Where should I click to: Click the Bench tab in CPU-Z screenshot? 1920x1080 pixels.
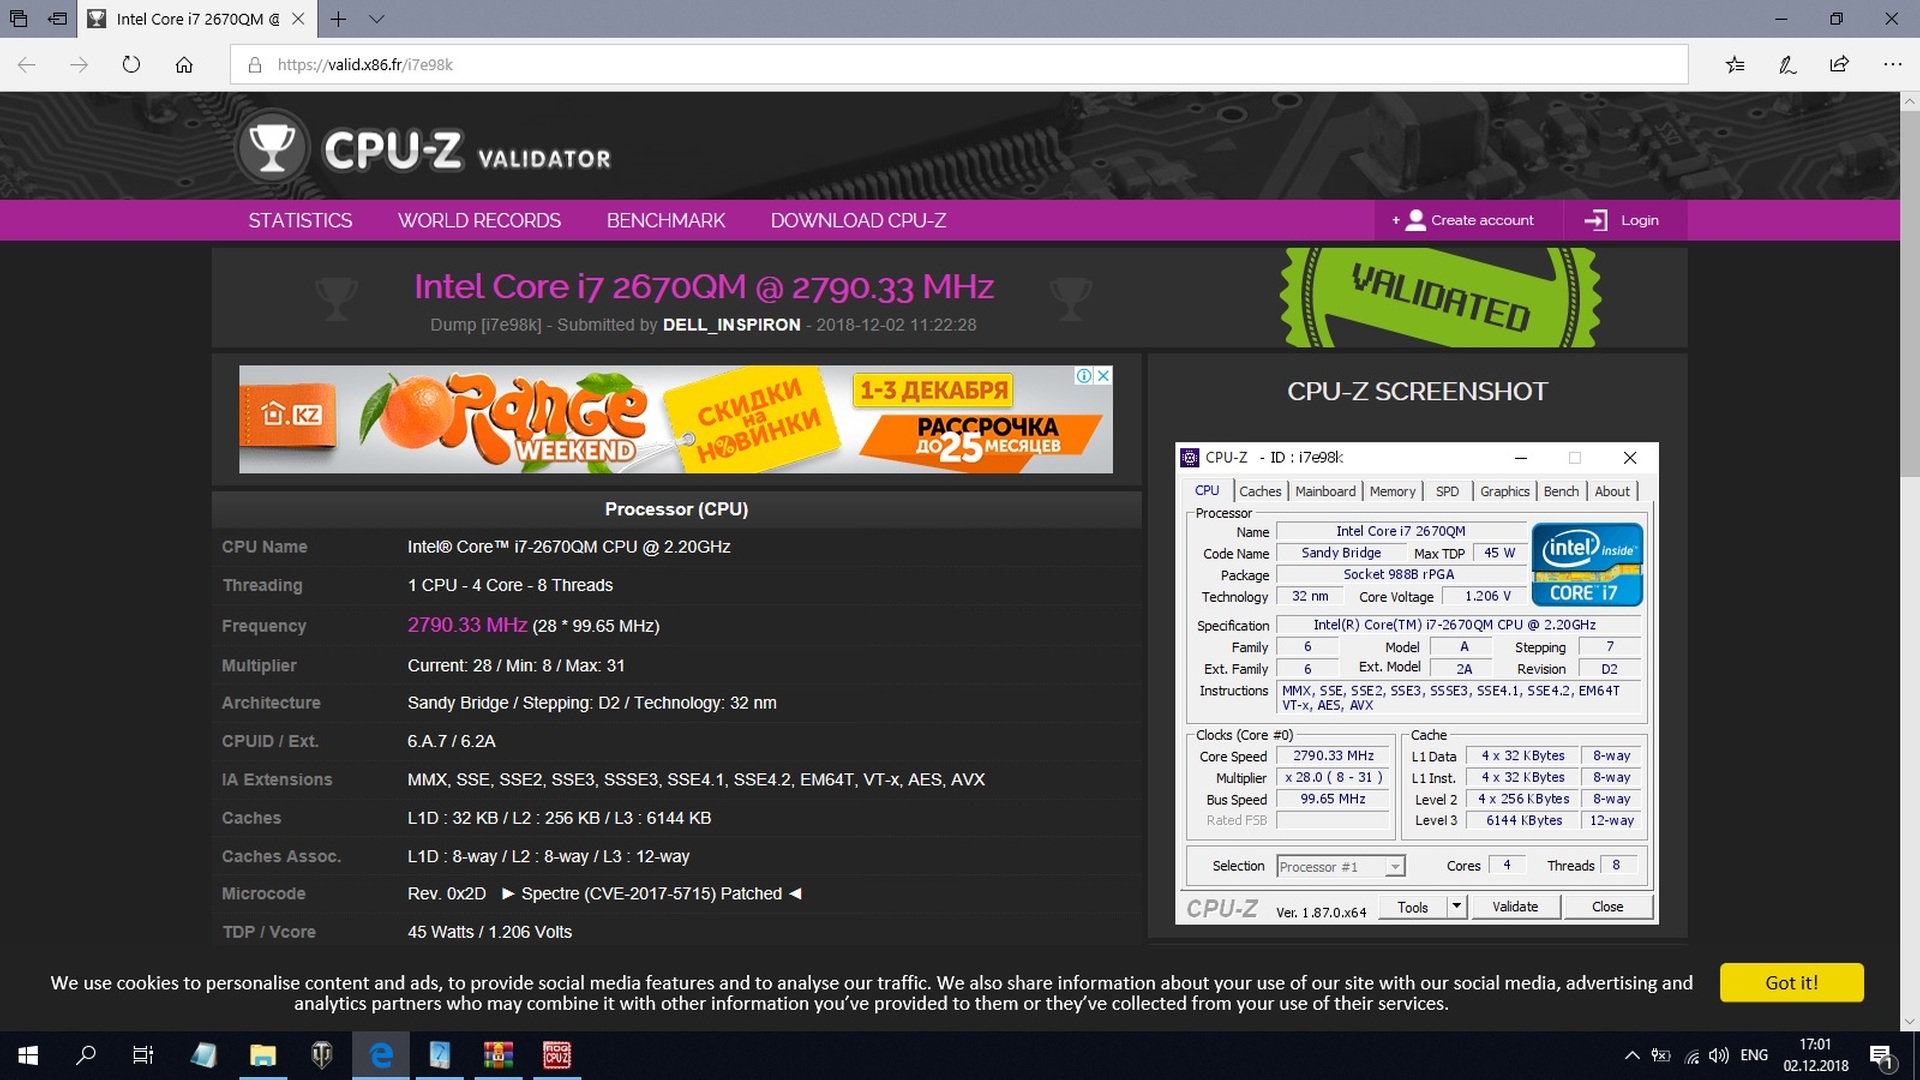click(x=1561, y=491)
